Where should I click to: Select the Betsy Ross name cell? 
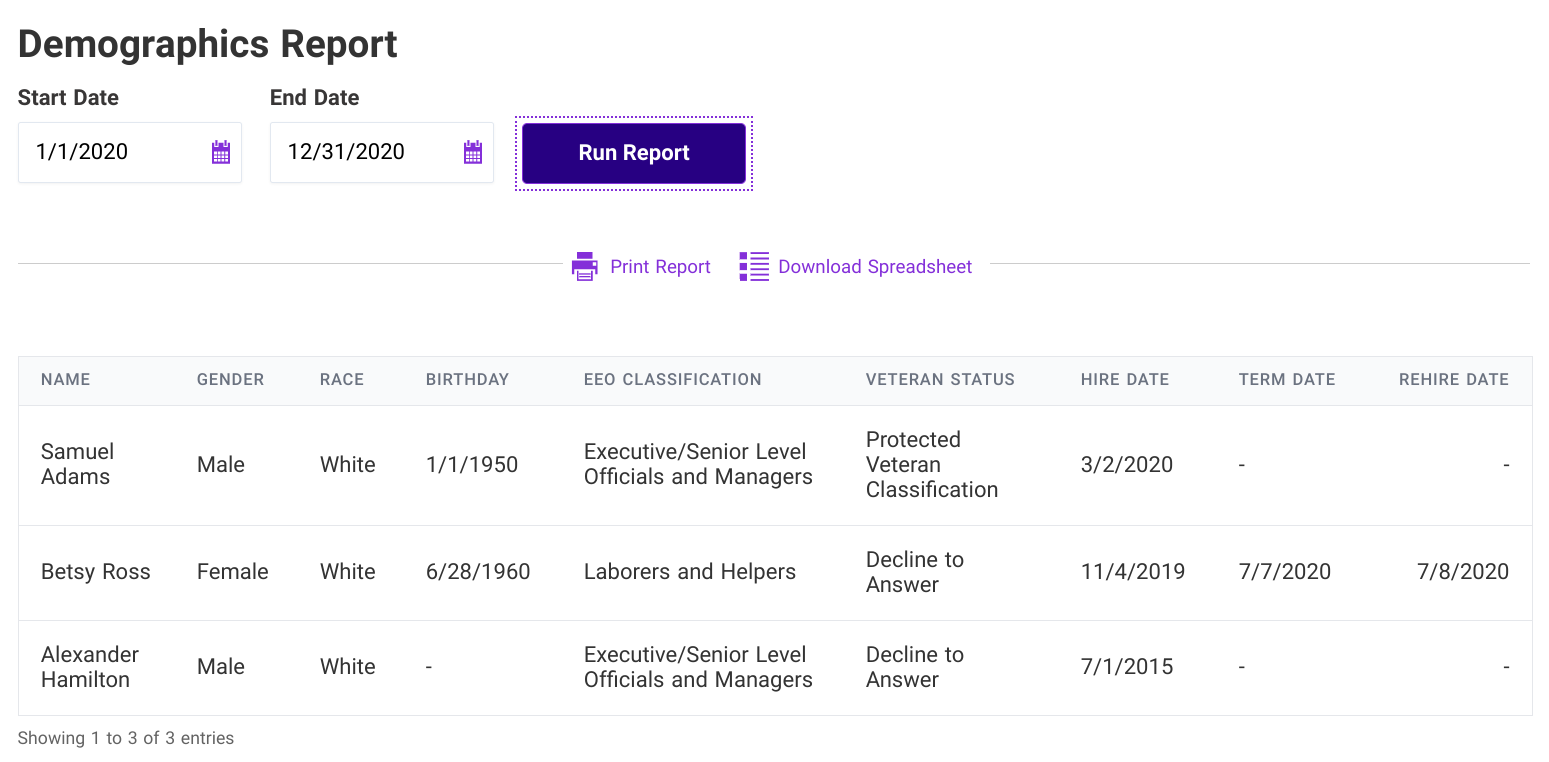click(96, 572)
